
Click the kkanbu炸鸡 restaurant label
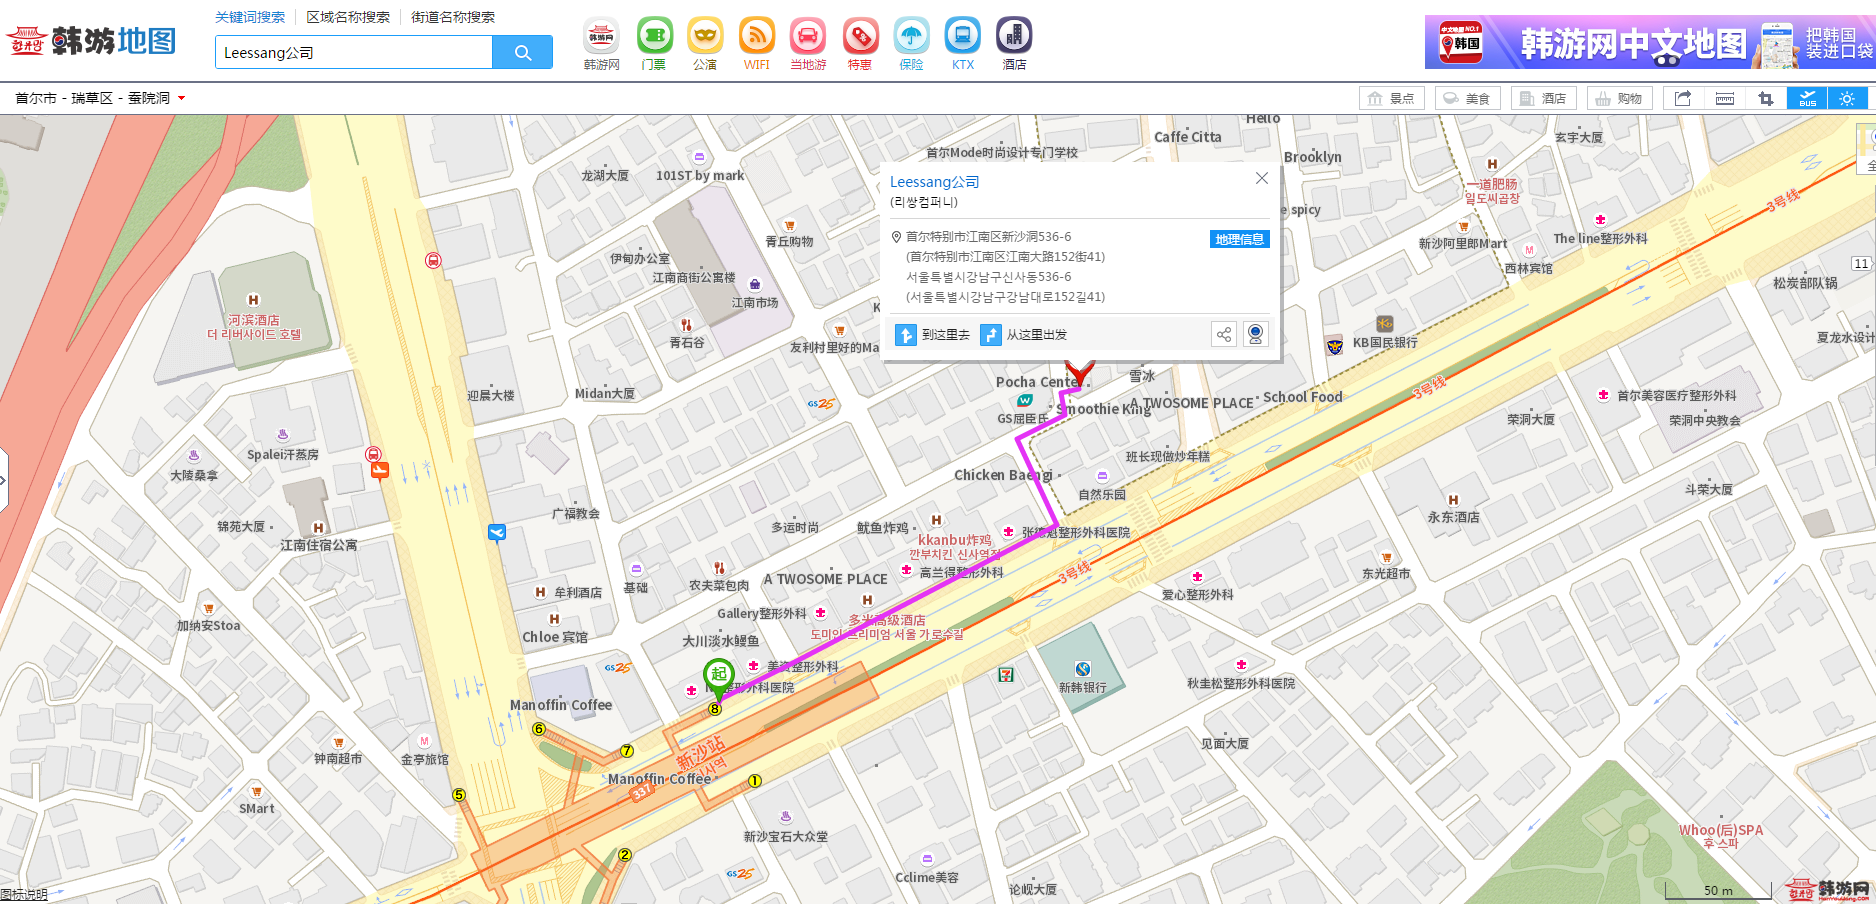coord(955,540)
